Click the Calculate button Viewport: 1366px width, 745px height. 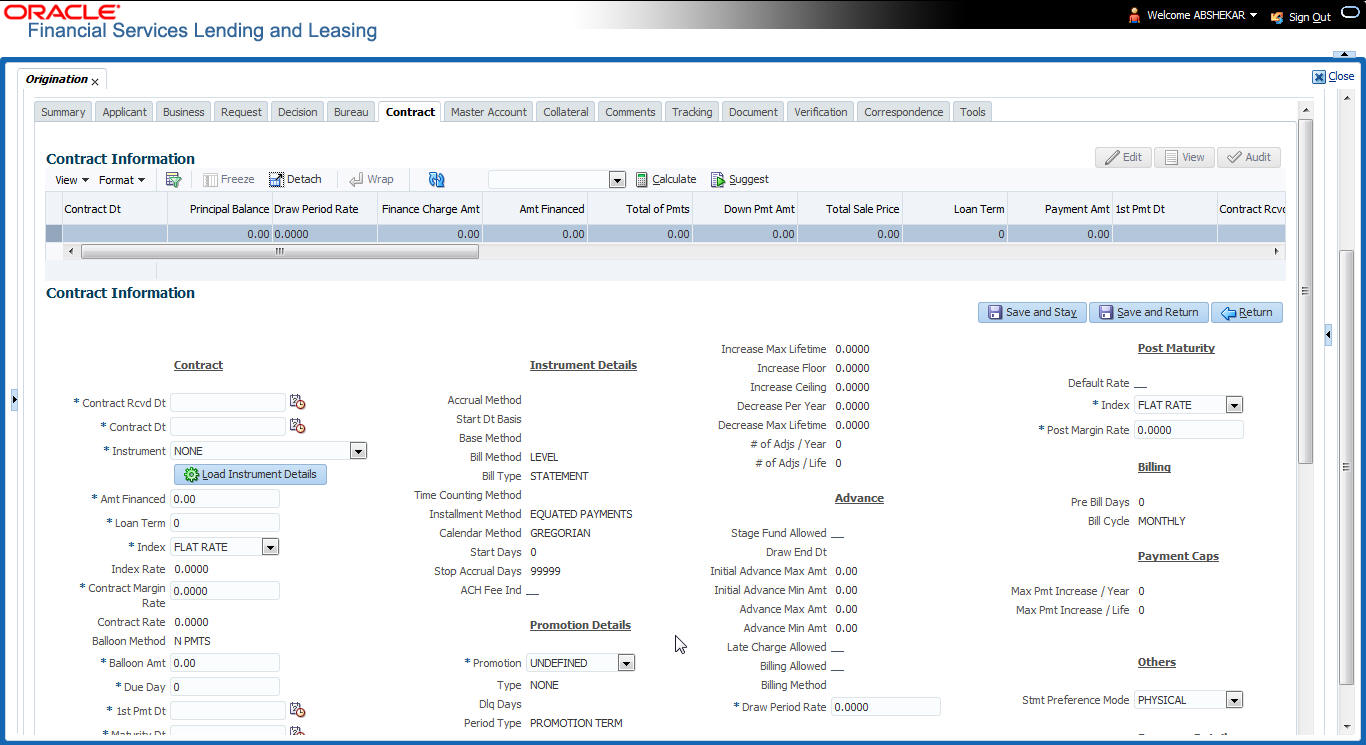[666, 180]
